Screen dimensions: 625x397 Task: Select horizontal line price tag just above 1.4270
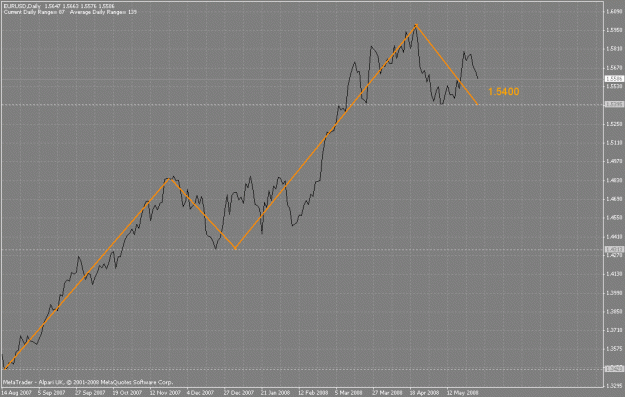pyautogui.click(x=614, y=250)
